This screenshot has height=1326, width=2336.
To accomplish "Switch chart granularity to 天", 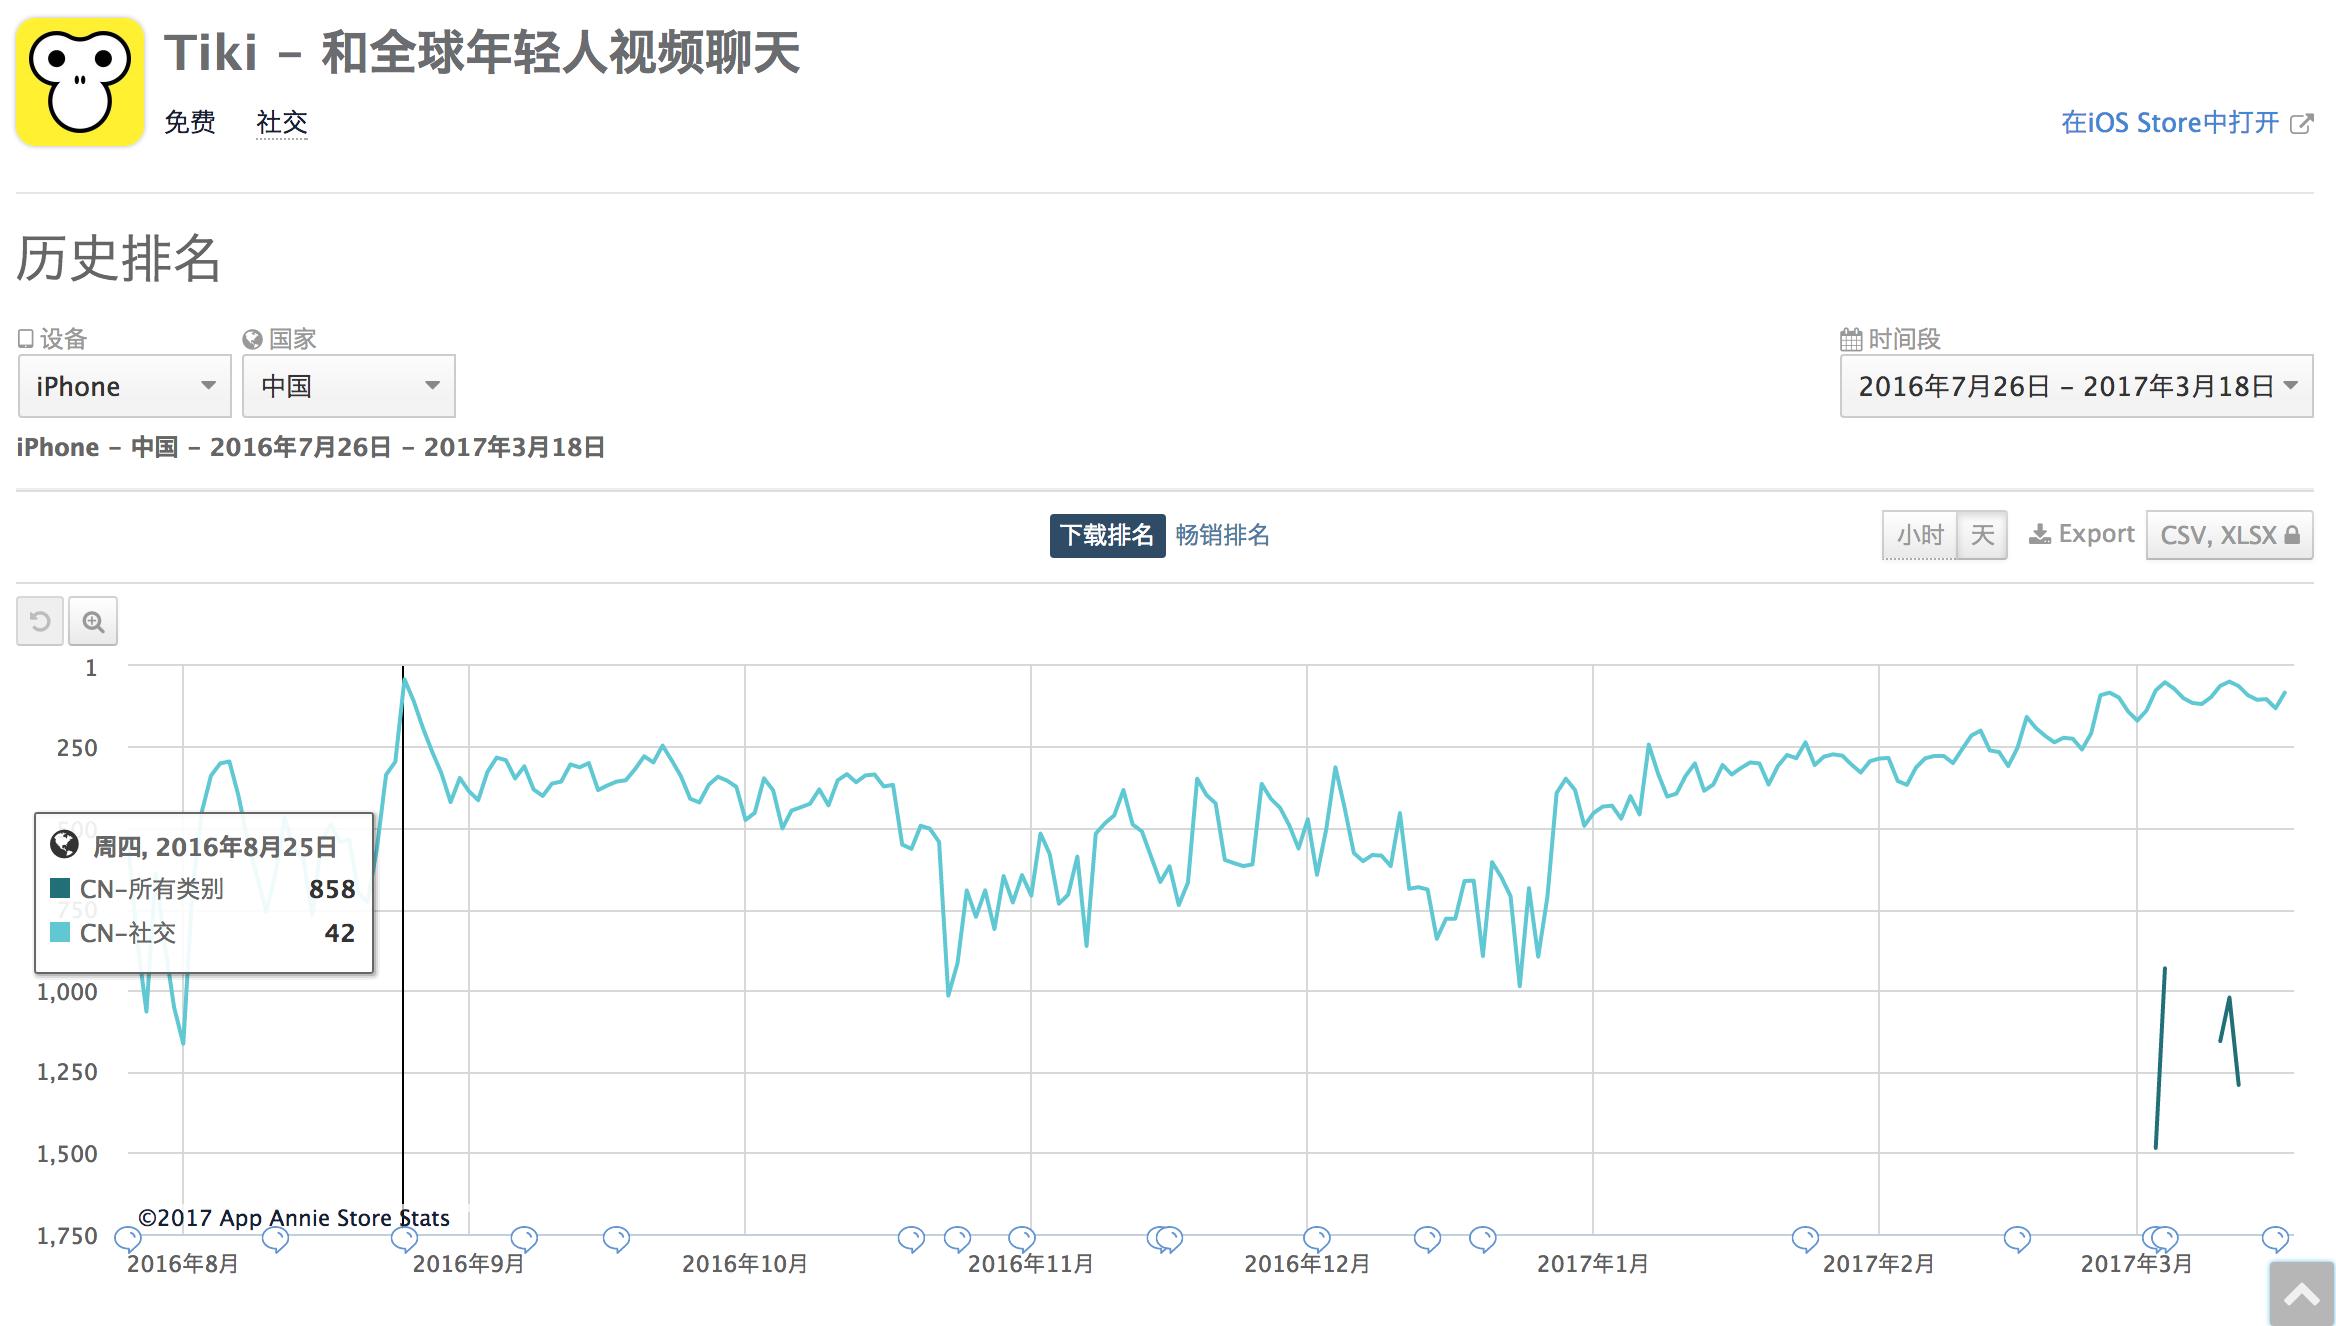I will click(1982, 535).
